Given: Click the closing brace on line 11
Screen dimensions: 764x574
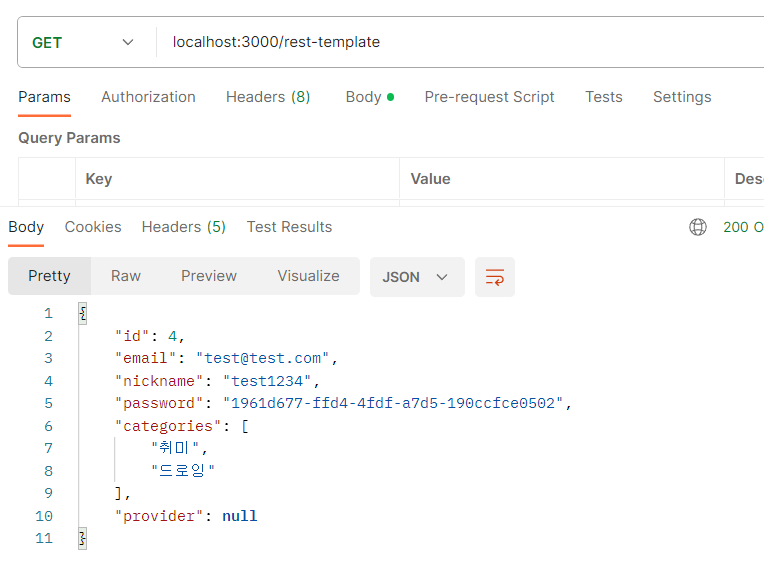Looking at the screenshot, I should (82, 539).
